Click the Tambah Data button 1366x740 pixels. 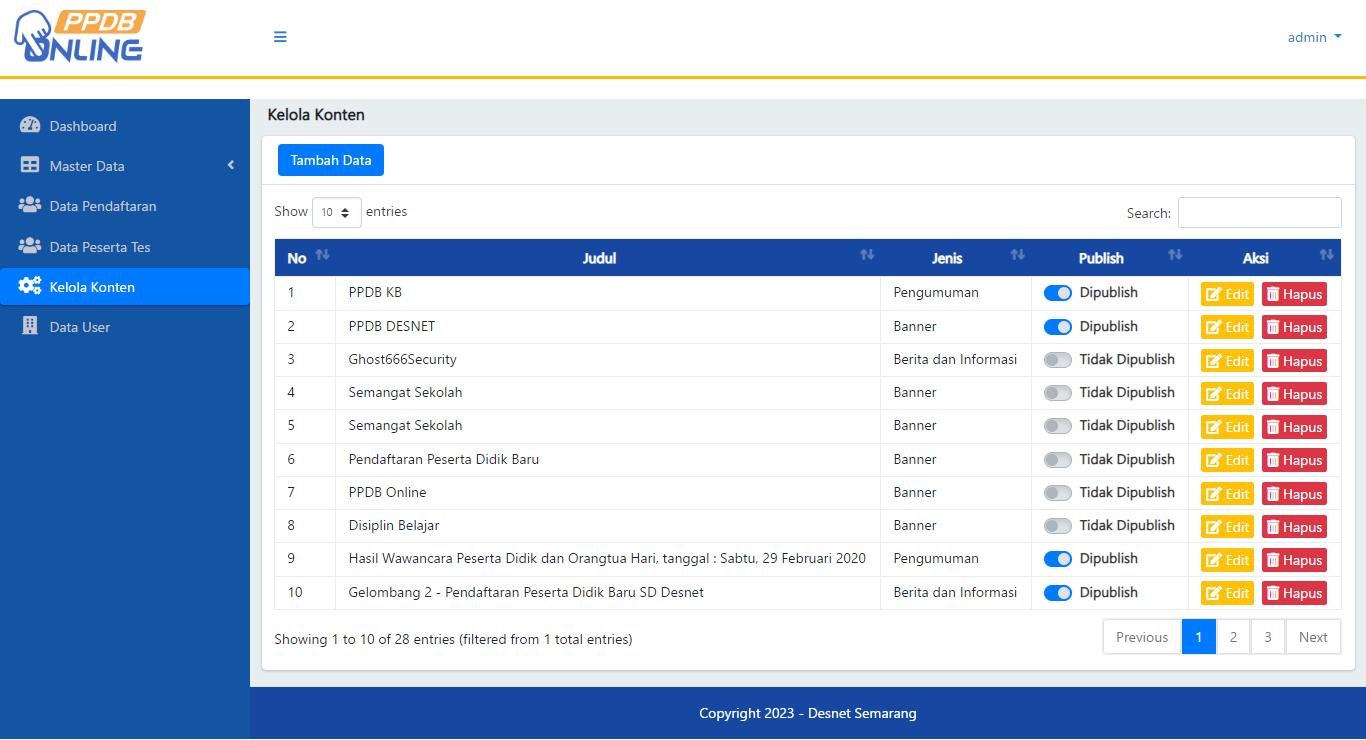(x=330, y=160)
